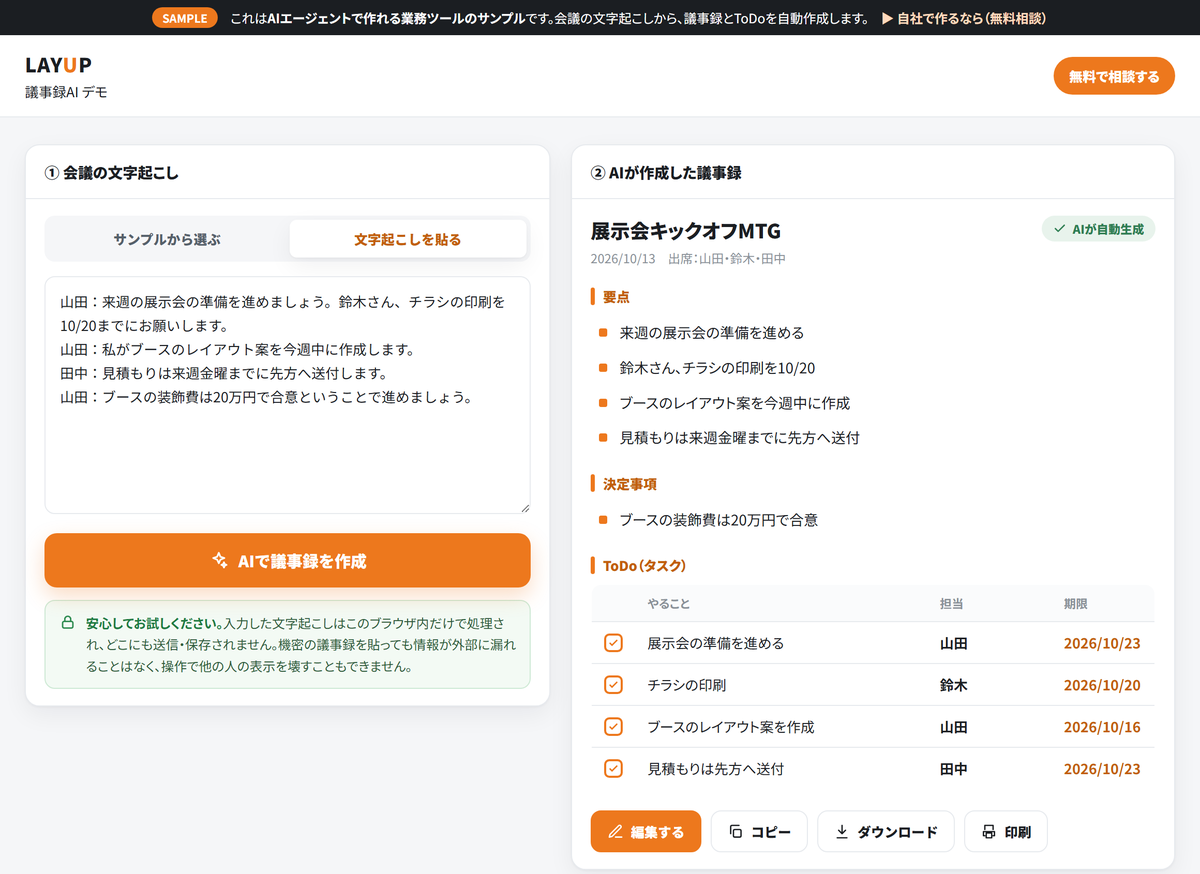
Task: Click the 無料で相談する button
Action: click(1114, 76)
